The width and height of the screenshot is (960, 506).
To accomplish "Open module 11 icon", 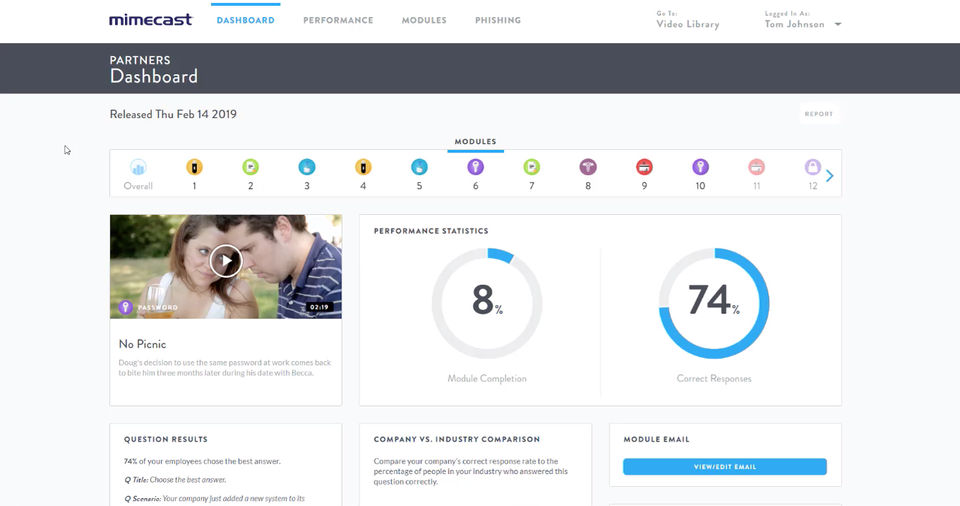I will 757,167.
